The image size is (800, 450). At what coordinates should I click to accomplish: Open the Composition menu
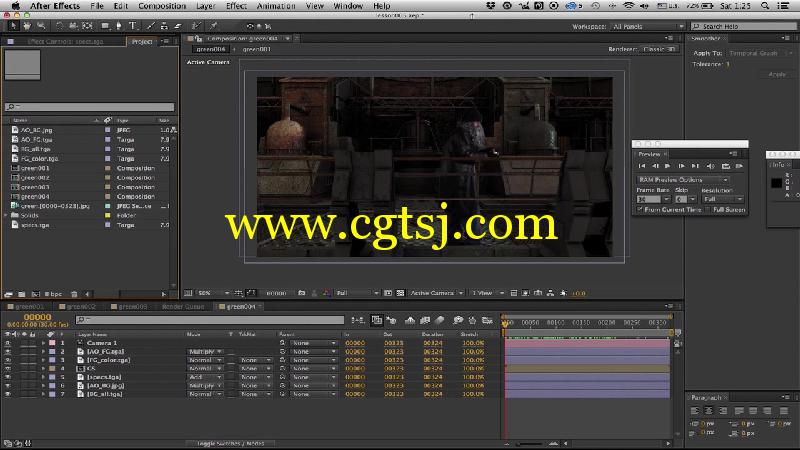click(162, 6)
